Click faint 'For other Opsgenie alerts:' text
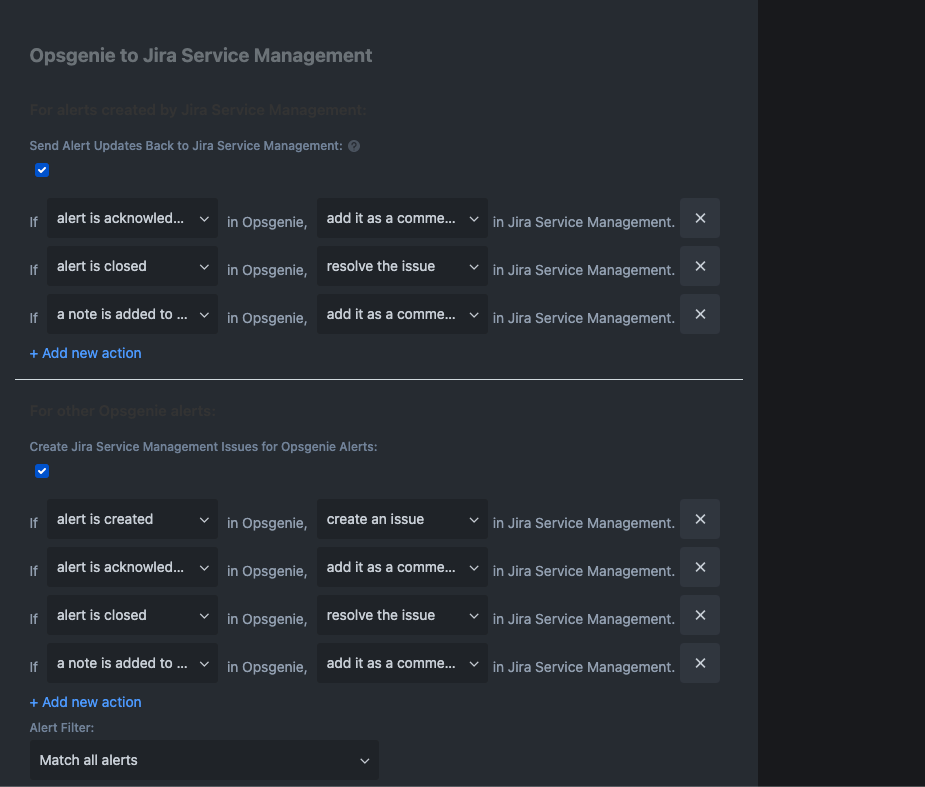925x787 pixels. tap(123, 411)
